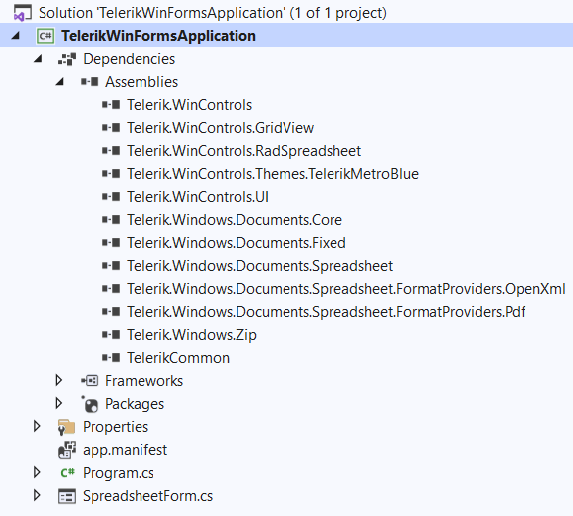573x516 pixels.
Task: Click the app.manifest file icon
Action: pyautogui.click(x=67, y=450)
